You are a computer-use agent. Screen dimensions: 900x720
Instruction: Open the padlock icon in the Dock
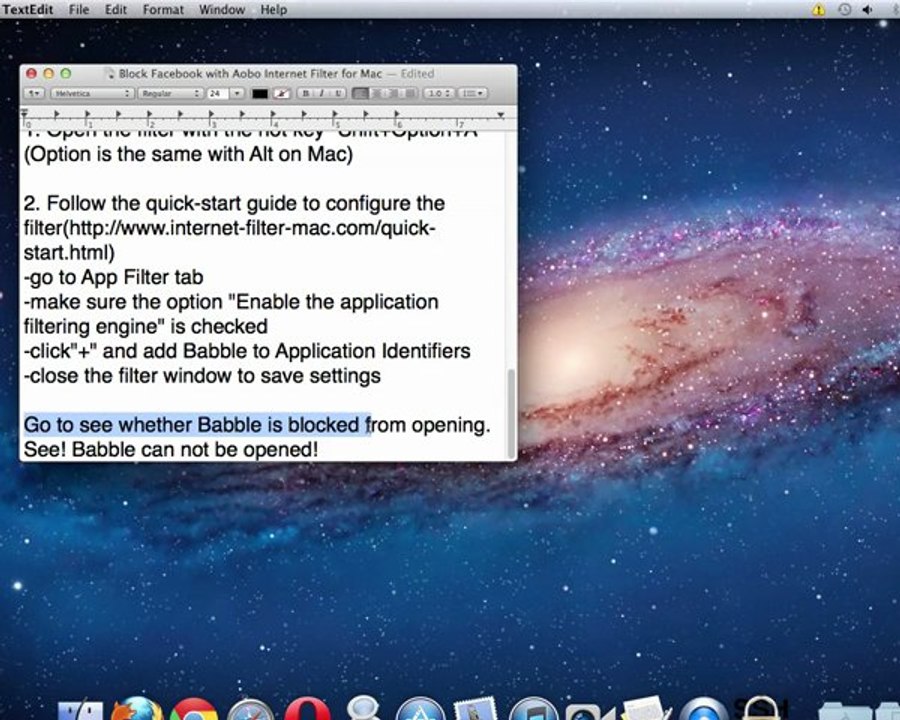click(761, 709)
